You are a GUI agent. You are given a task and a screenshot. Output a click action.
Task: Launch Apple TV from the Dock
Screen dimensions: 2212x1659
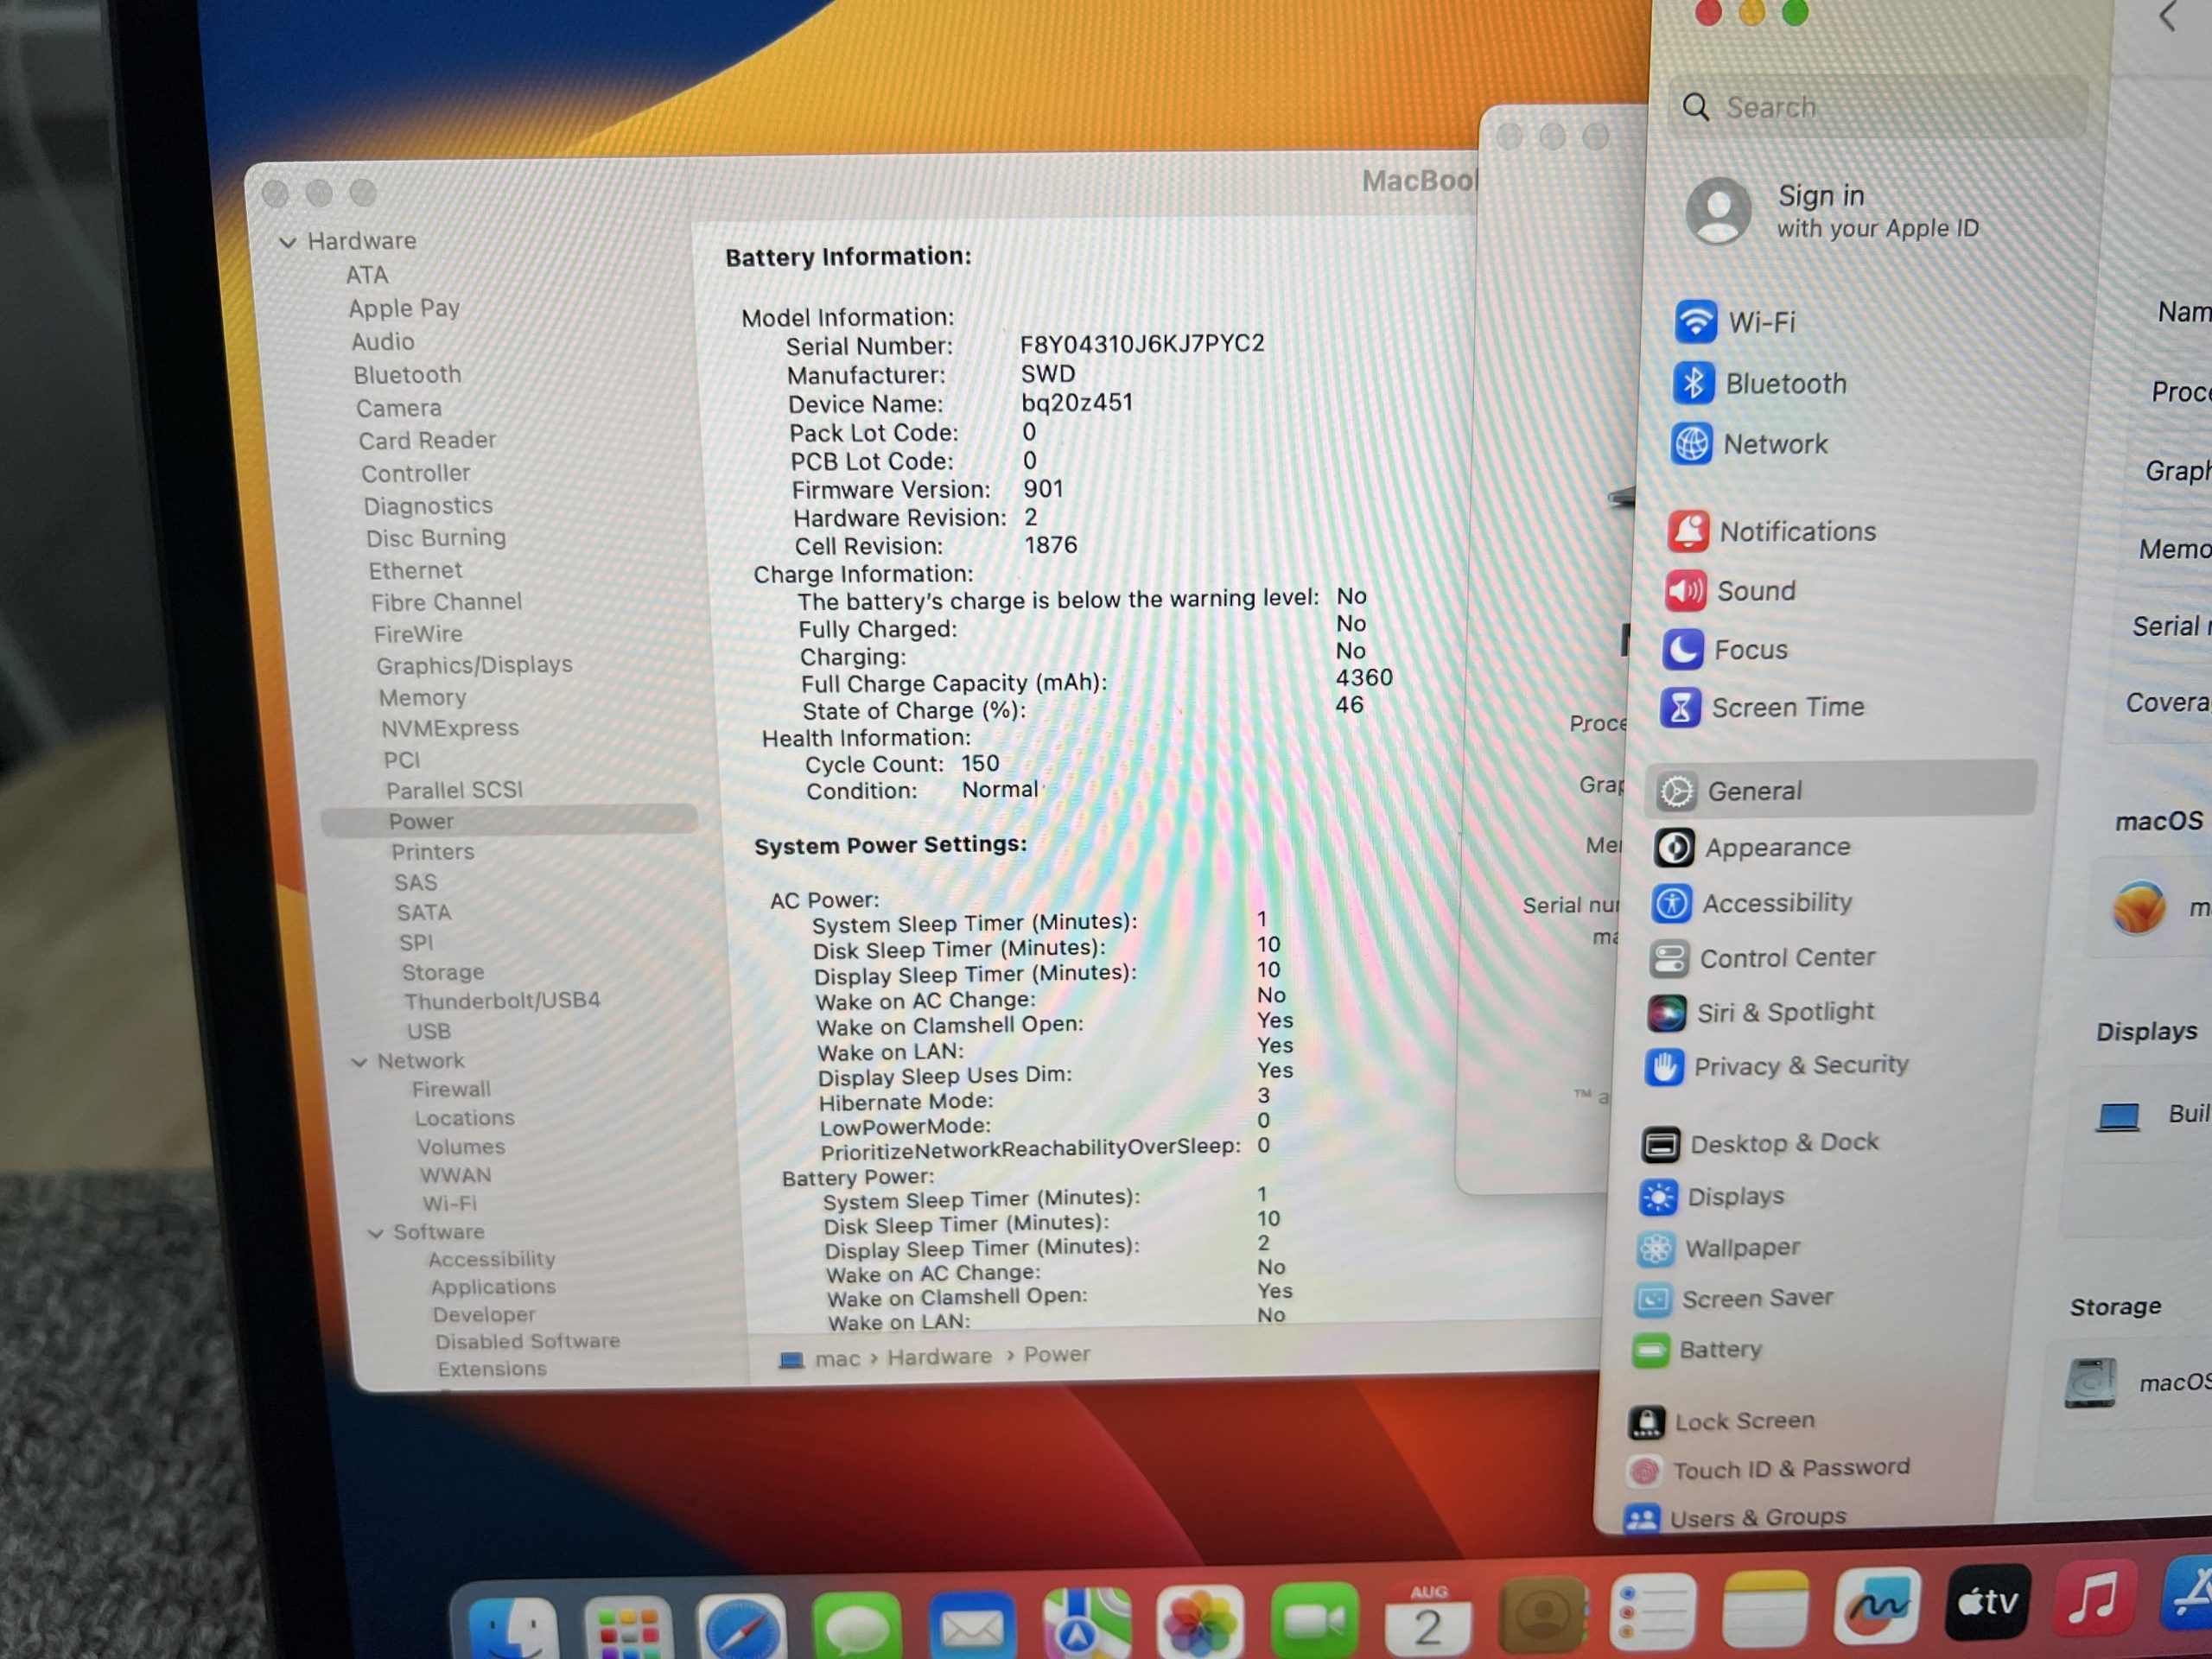1988,1604
